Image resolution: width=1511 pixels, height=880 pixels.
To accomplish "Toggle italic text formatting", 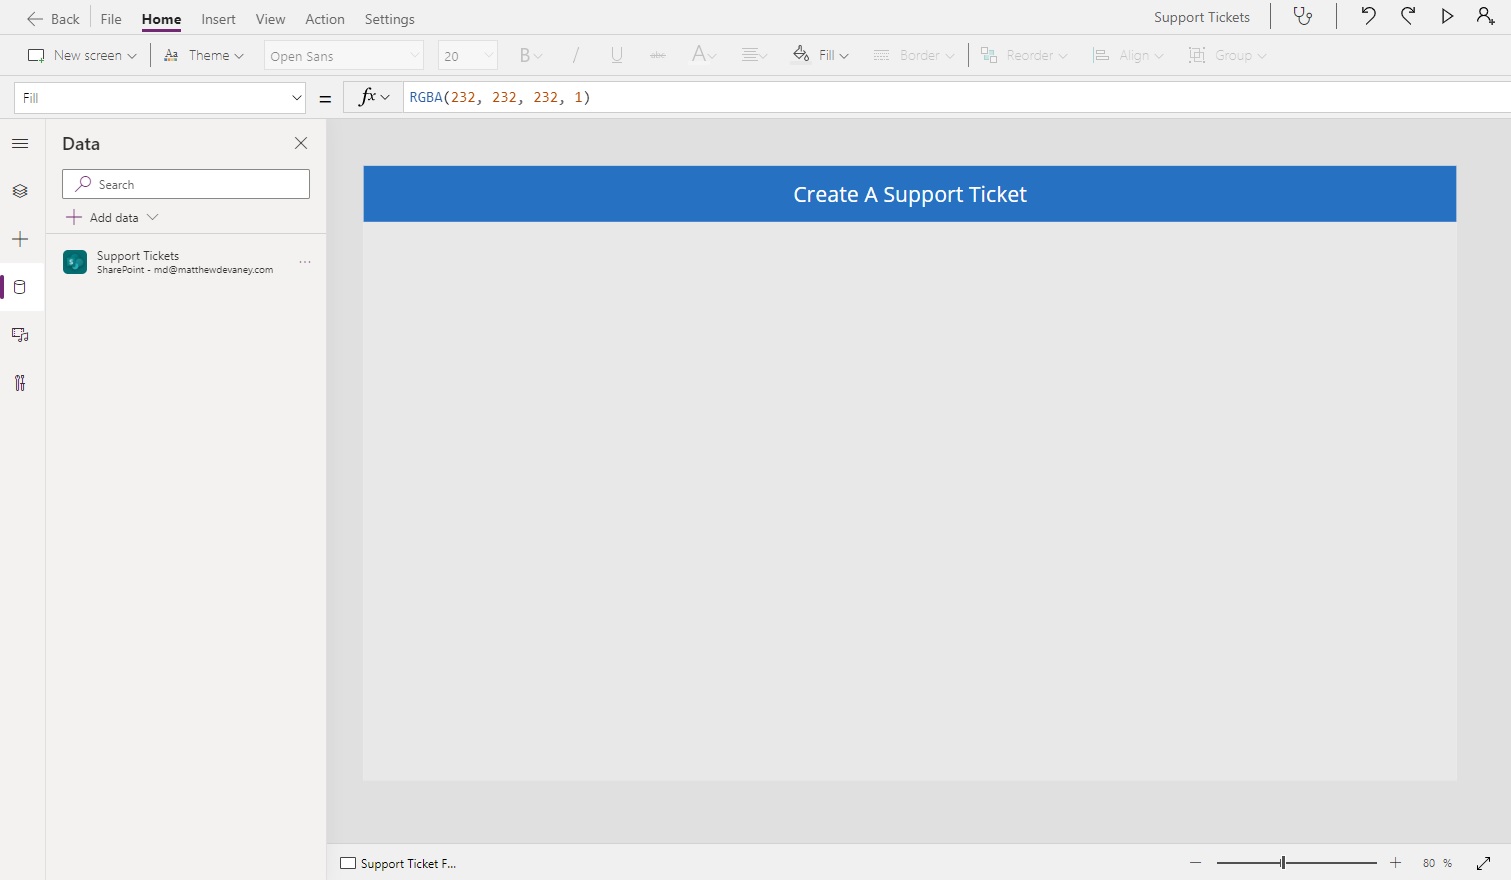I will pos(576,55).
